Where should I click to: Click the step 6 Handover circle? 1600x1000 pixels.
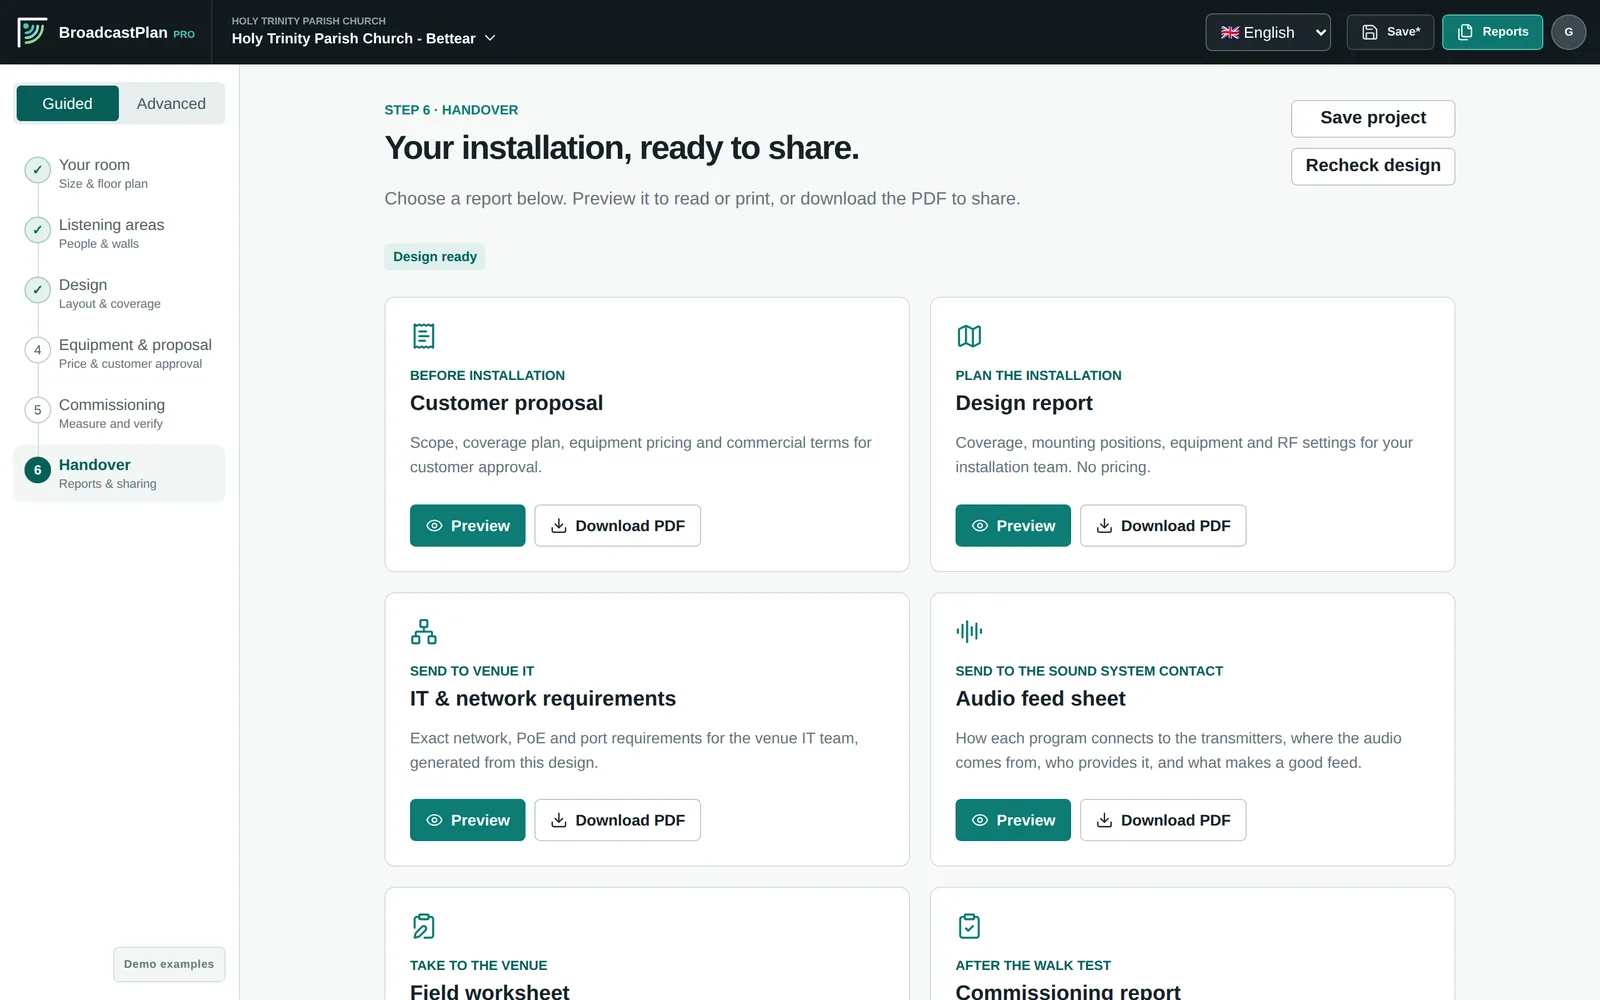click(38, 470)
